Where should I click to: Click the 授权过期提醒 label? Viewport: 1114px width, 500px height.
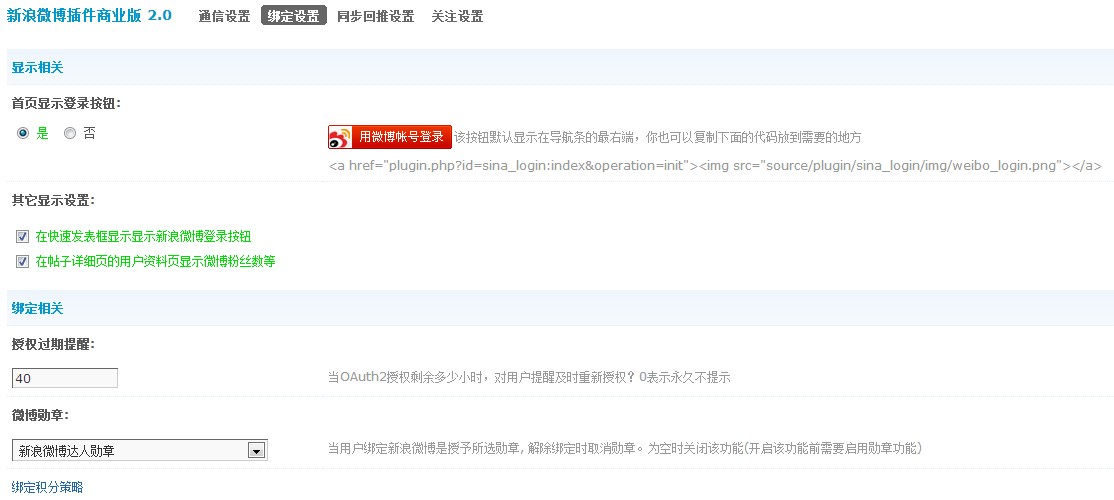tap(54, 344)
